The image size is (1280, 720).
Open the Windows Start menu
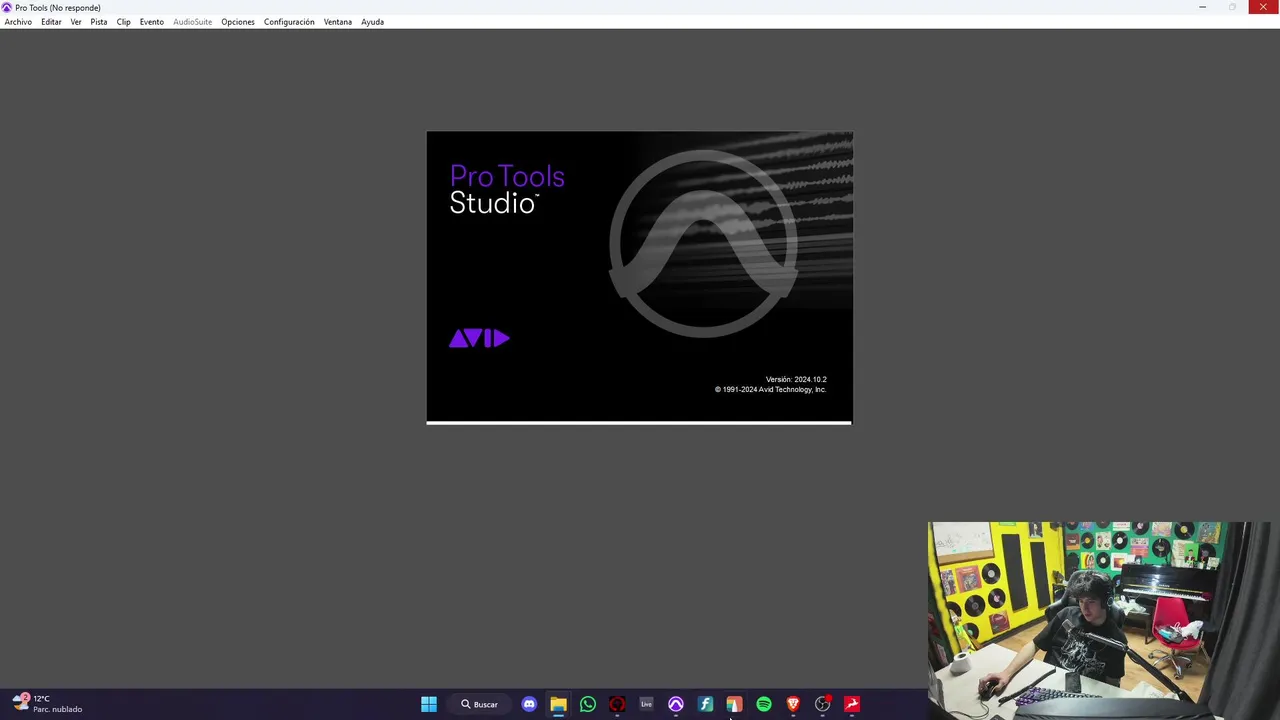pos(429,704)
